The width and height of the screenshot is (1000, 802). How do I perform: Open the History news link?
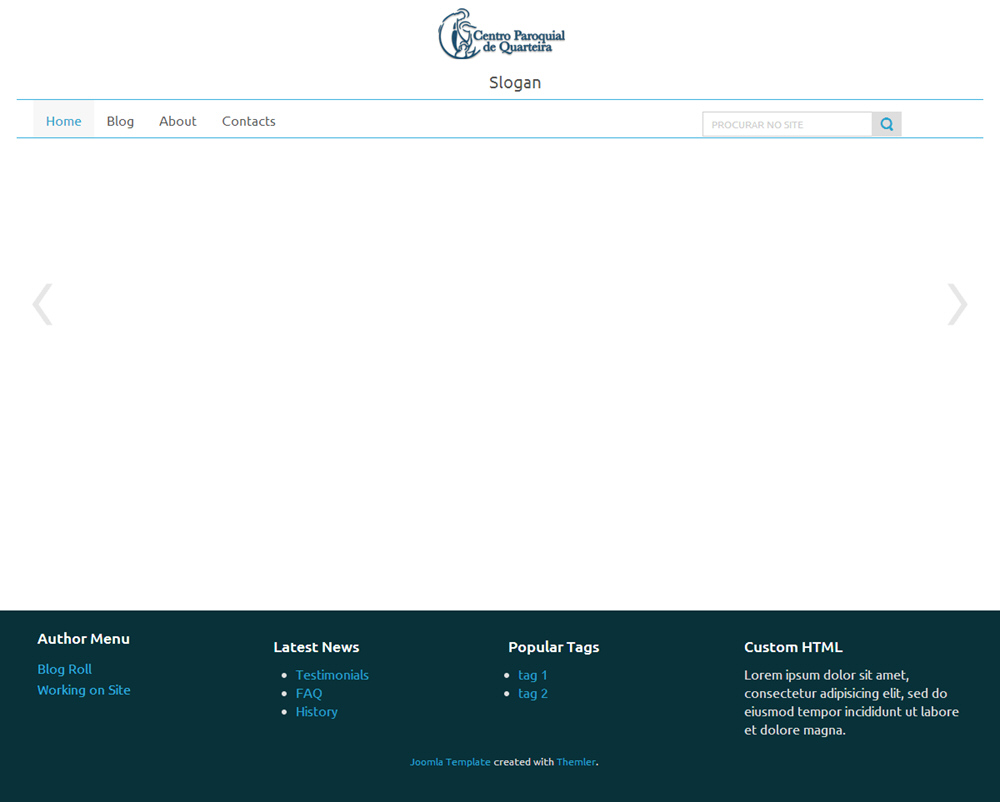click(x=316, y=712)
